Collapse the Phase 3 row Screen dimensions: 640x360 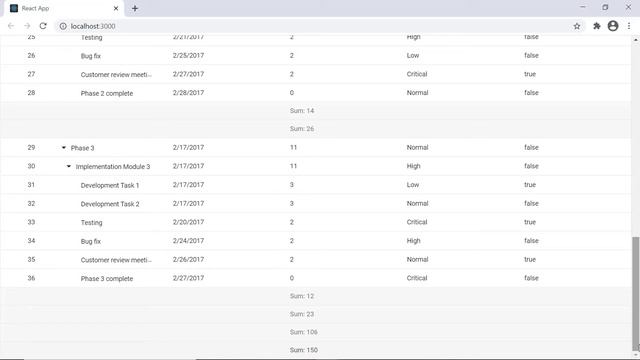click(x=64, y=147)
